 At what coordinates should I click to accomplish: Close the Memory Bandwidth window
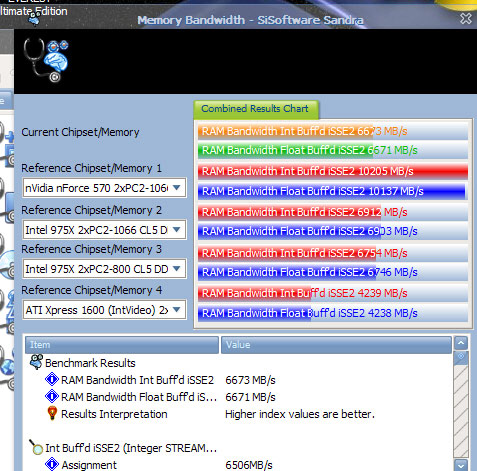coord(466,18)
